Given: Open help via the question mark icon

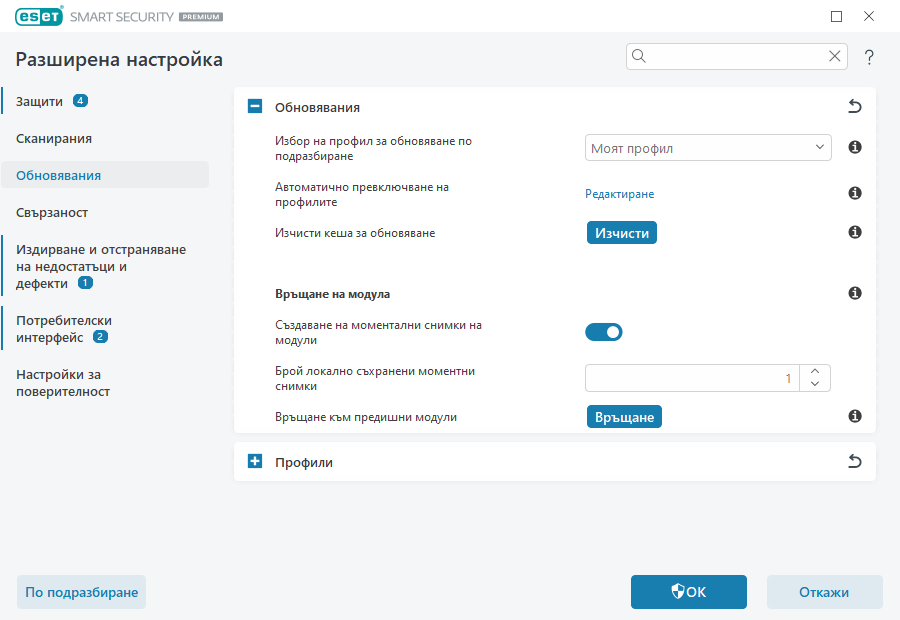Looking at the screenshot, I should 868,56.
